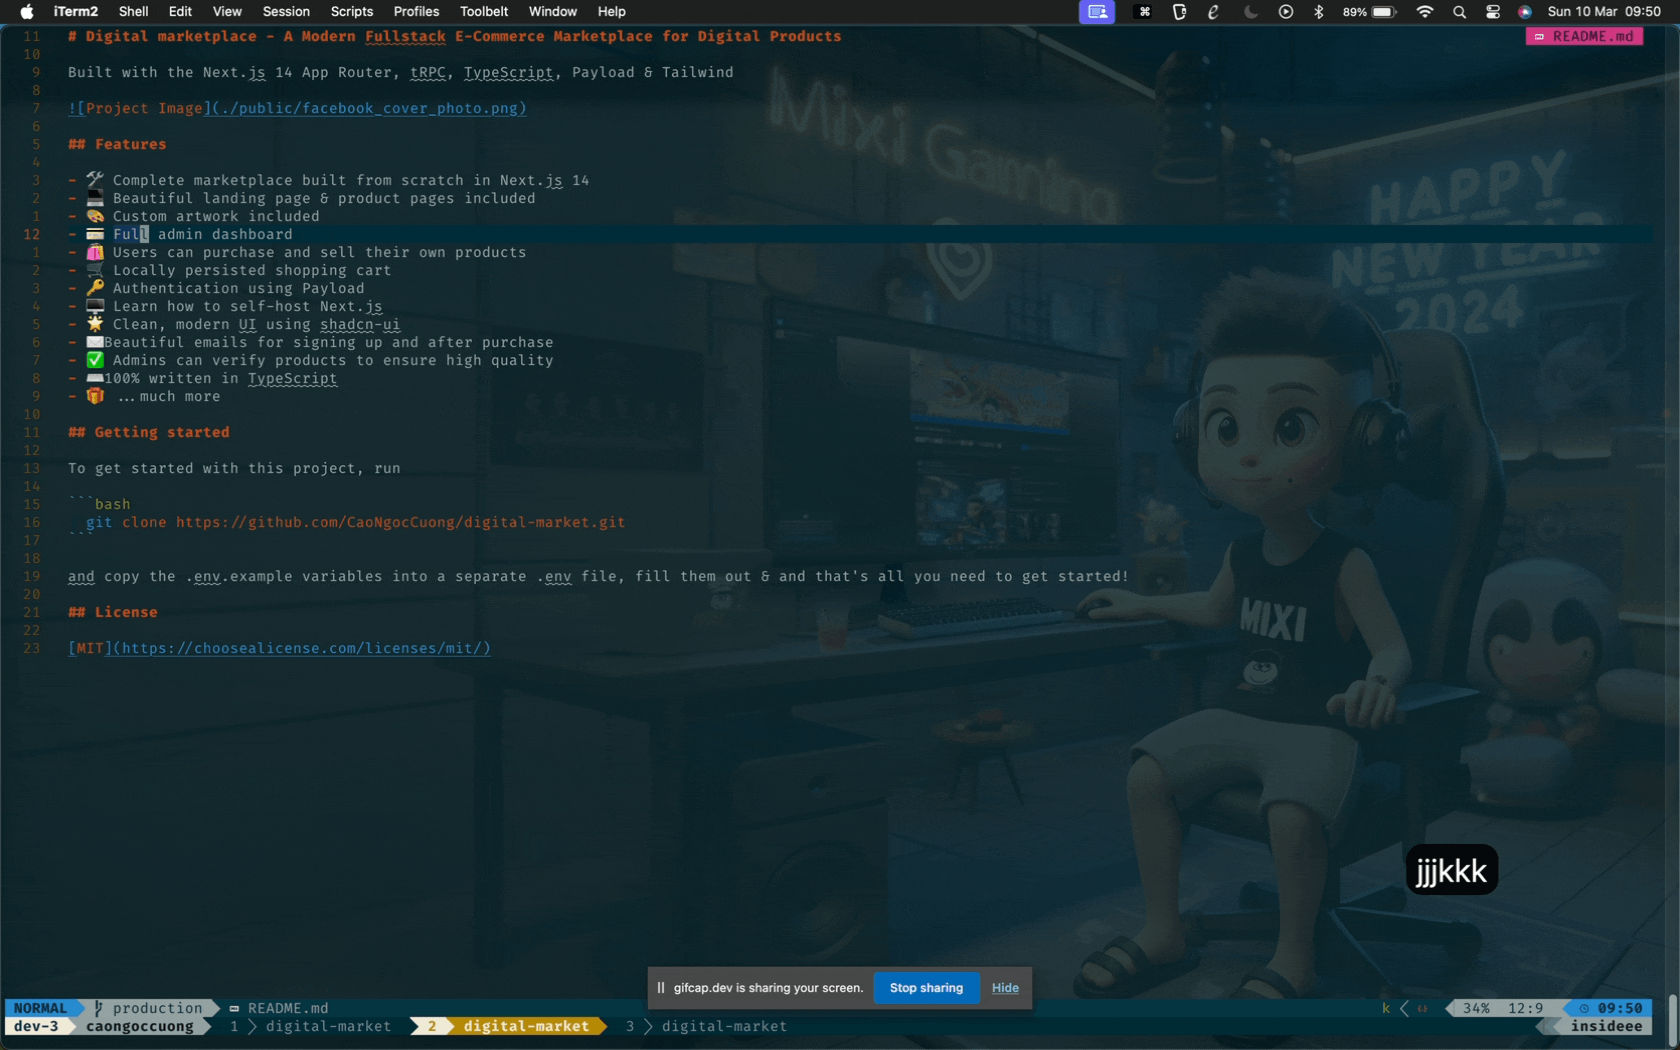Click the insideee hostname segment

point(1606,1026)
